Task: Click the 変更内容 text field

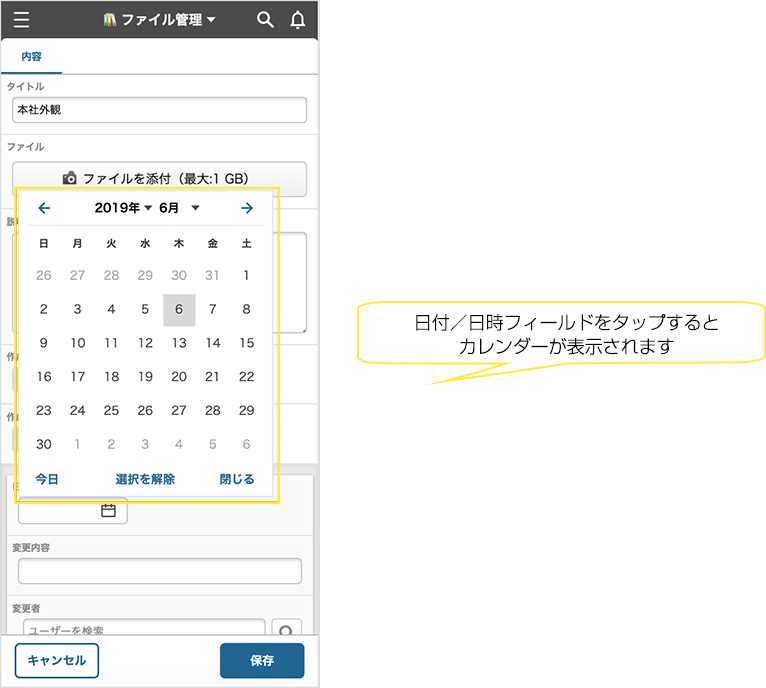Action: pos(160,571)
